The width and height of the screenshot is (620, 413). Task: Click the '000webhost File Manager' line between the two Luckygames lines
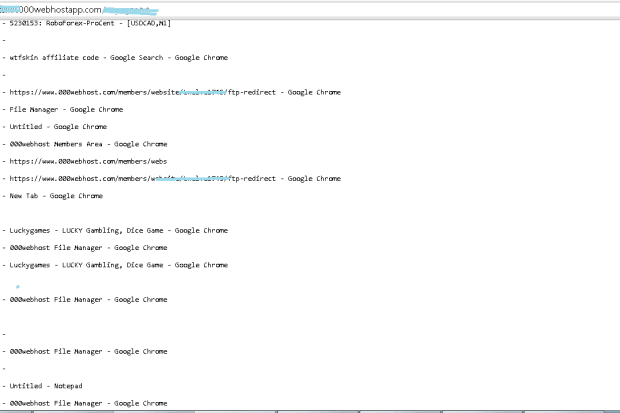(x=88, y=248)
